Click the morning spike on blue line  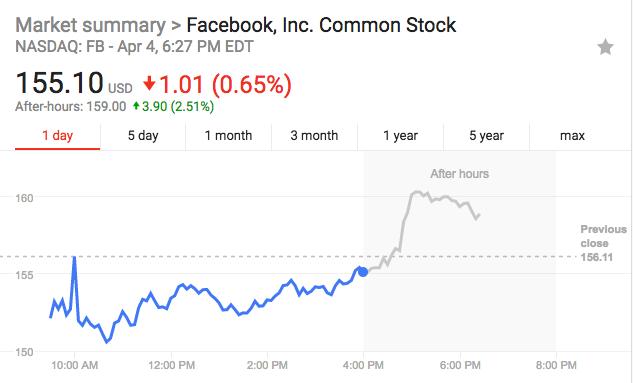click(x=74, y=260)
